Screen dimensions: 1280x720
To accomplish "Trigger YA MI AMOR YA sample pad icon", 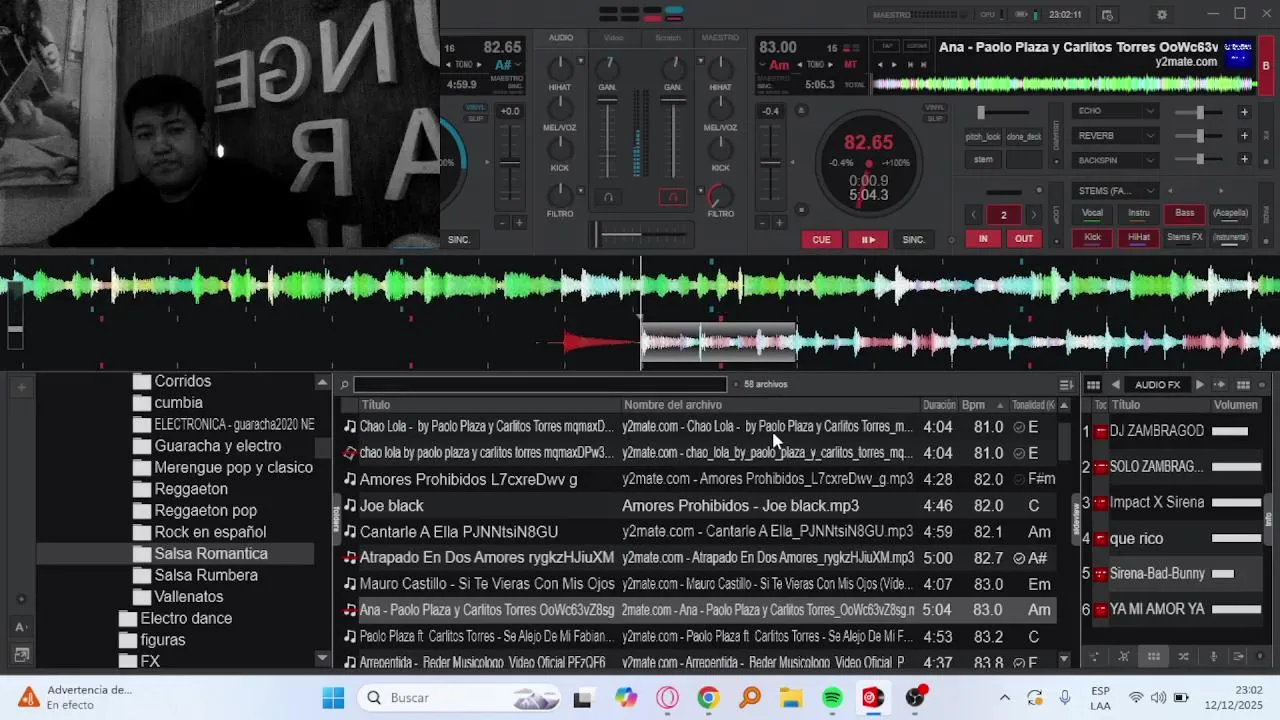I will (1101, 609).
